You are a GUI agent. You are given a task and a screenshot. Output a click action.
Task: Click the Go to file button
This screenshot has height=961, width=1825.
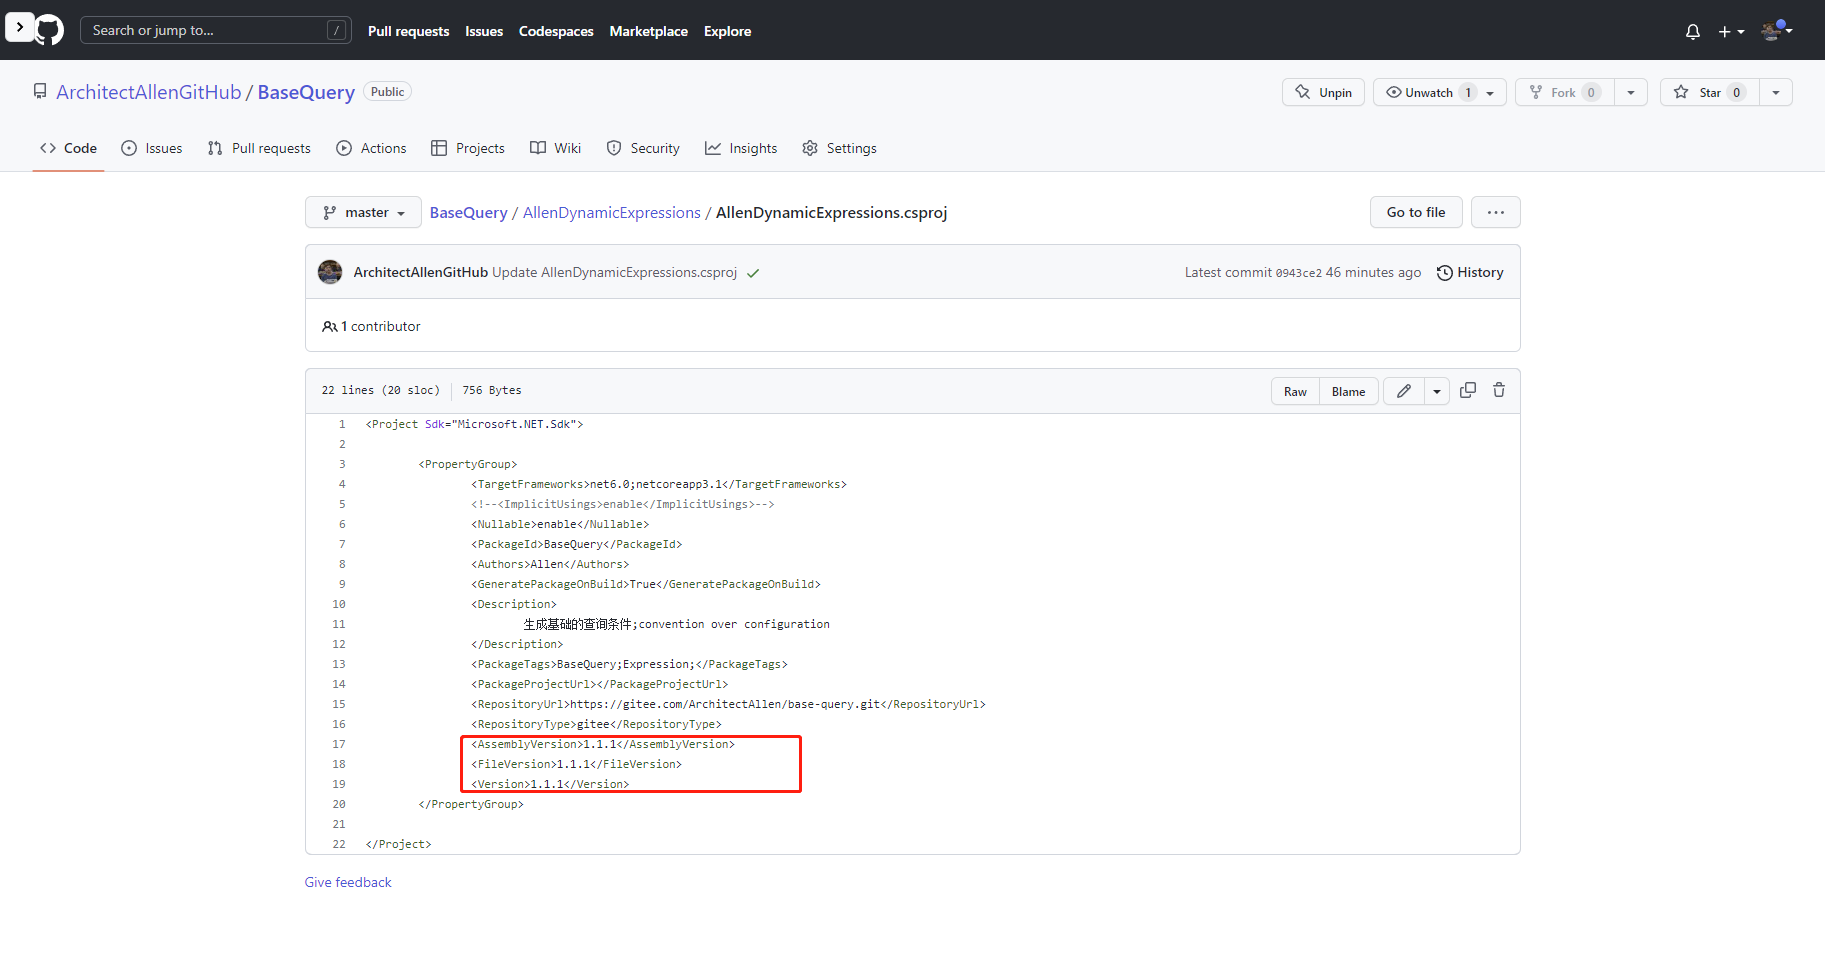click(1416, 212)
